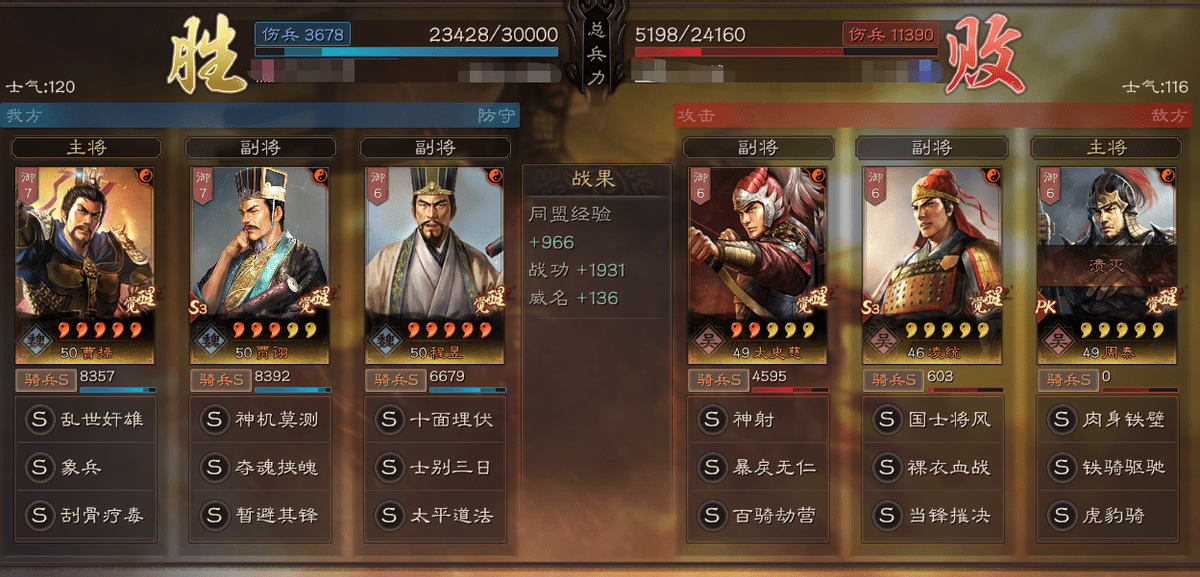Viewport: 1200px width, 577px height.
Task: Select the 乱世奸雄 skill
Action: [86, 419]
